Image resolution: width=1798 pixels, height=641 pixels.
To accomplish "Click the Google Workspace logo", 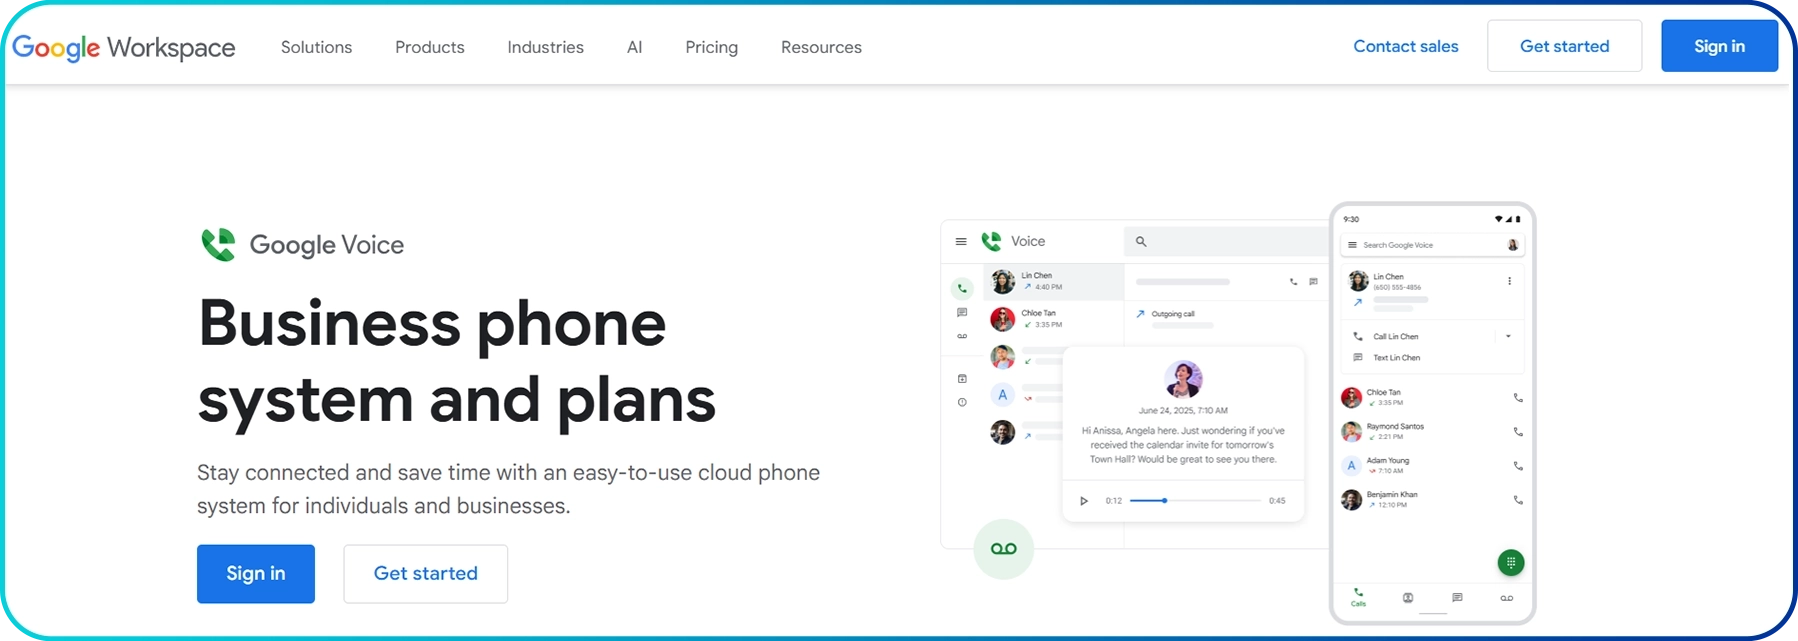I will pos(124,47).
